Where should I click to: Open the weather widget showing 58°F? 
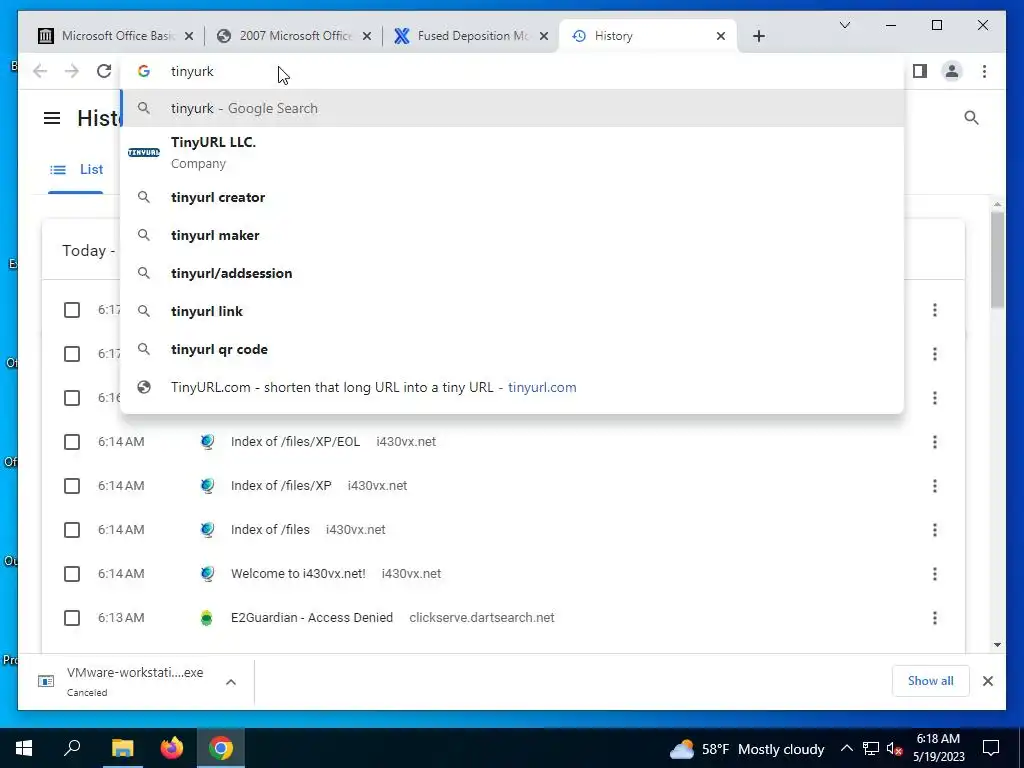746,749
